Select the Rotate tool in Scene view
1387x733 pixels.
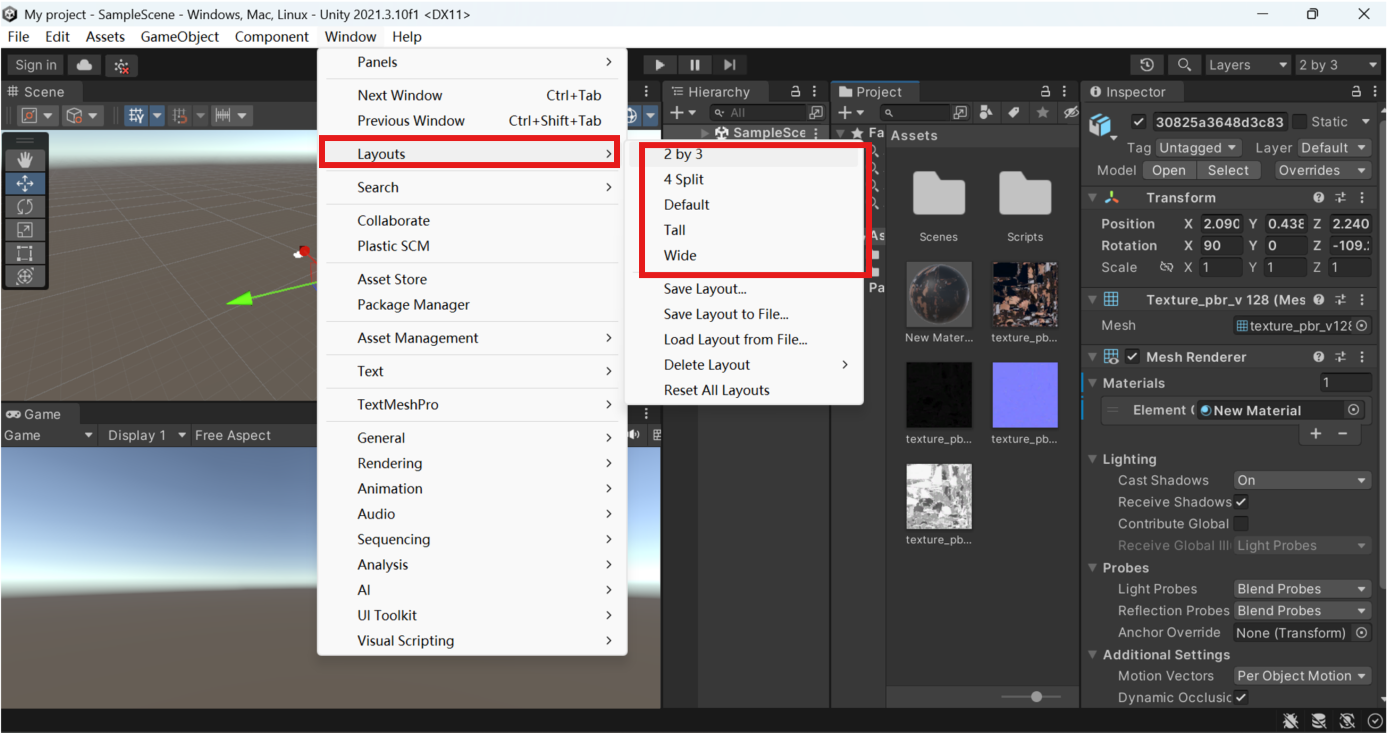(x=25, y=206)
